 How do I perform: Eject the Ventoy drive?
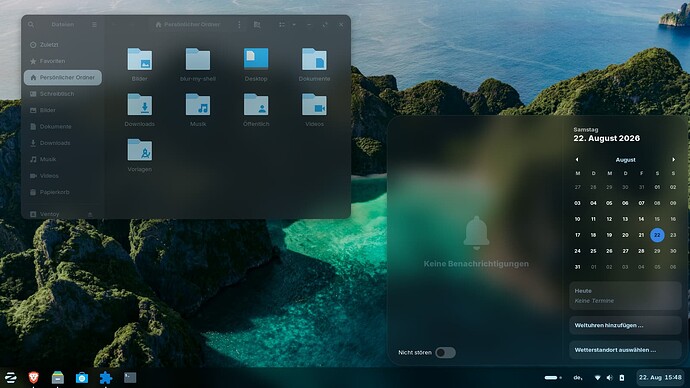(90, 214)
